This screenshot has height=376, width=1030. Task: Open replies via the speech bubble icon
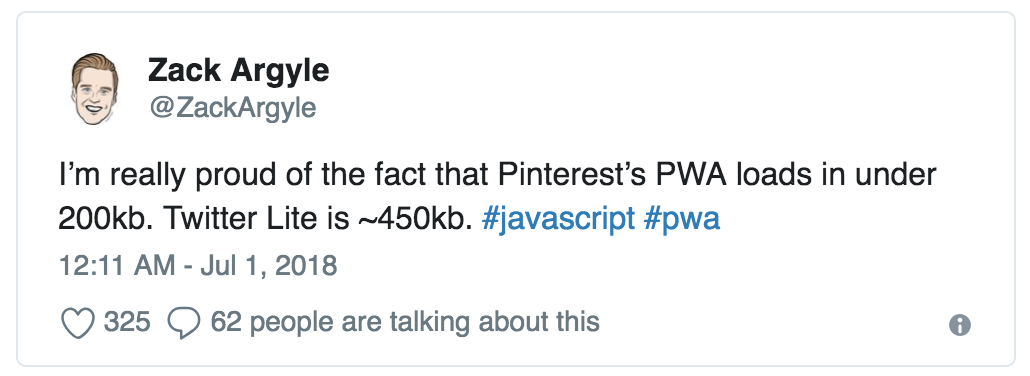coord(184,323)
